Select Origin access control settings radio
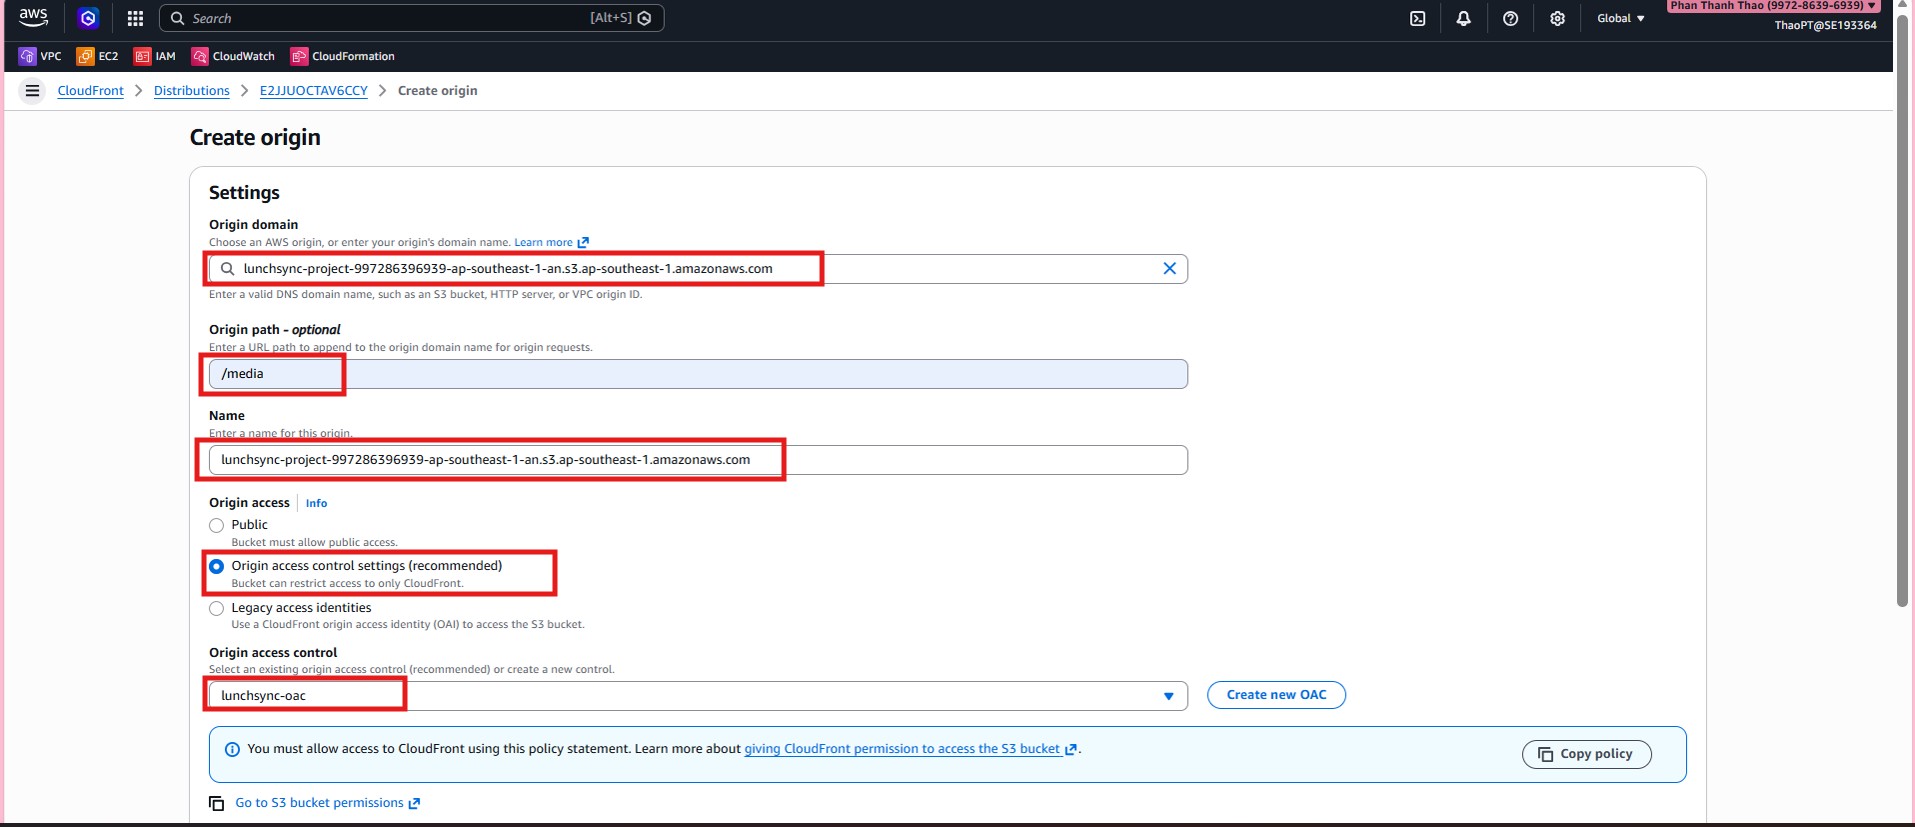Image resolution: width=1915 pixels, height=827 pixels. point(216,566)
